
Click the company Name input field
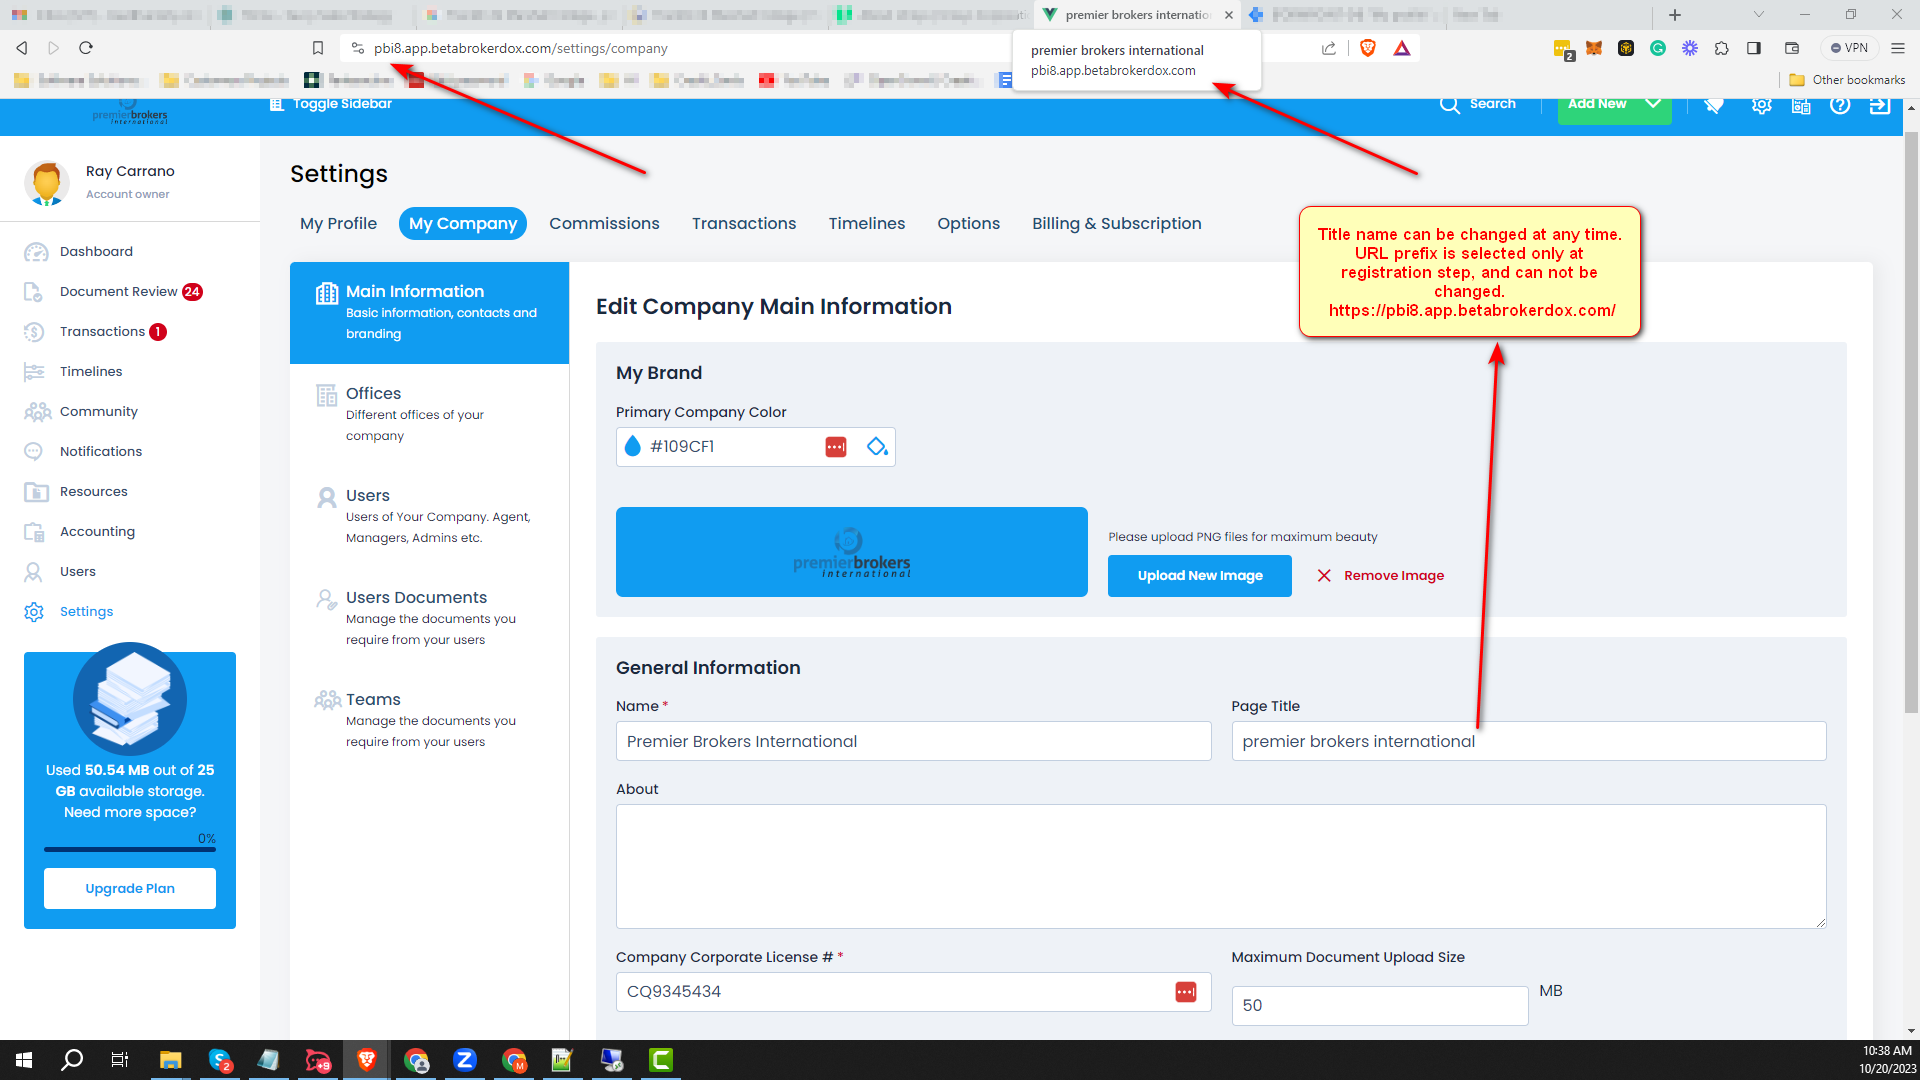[914, 742]
